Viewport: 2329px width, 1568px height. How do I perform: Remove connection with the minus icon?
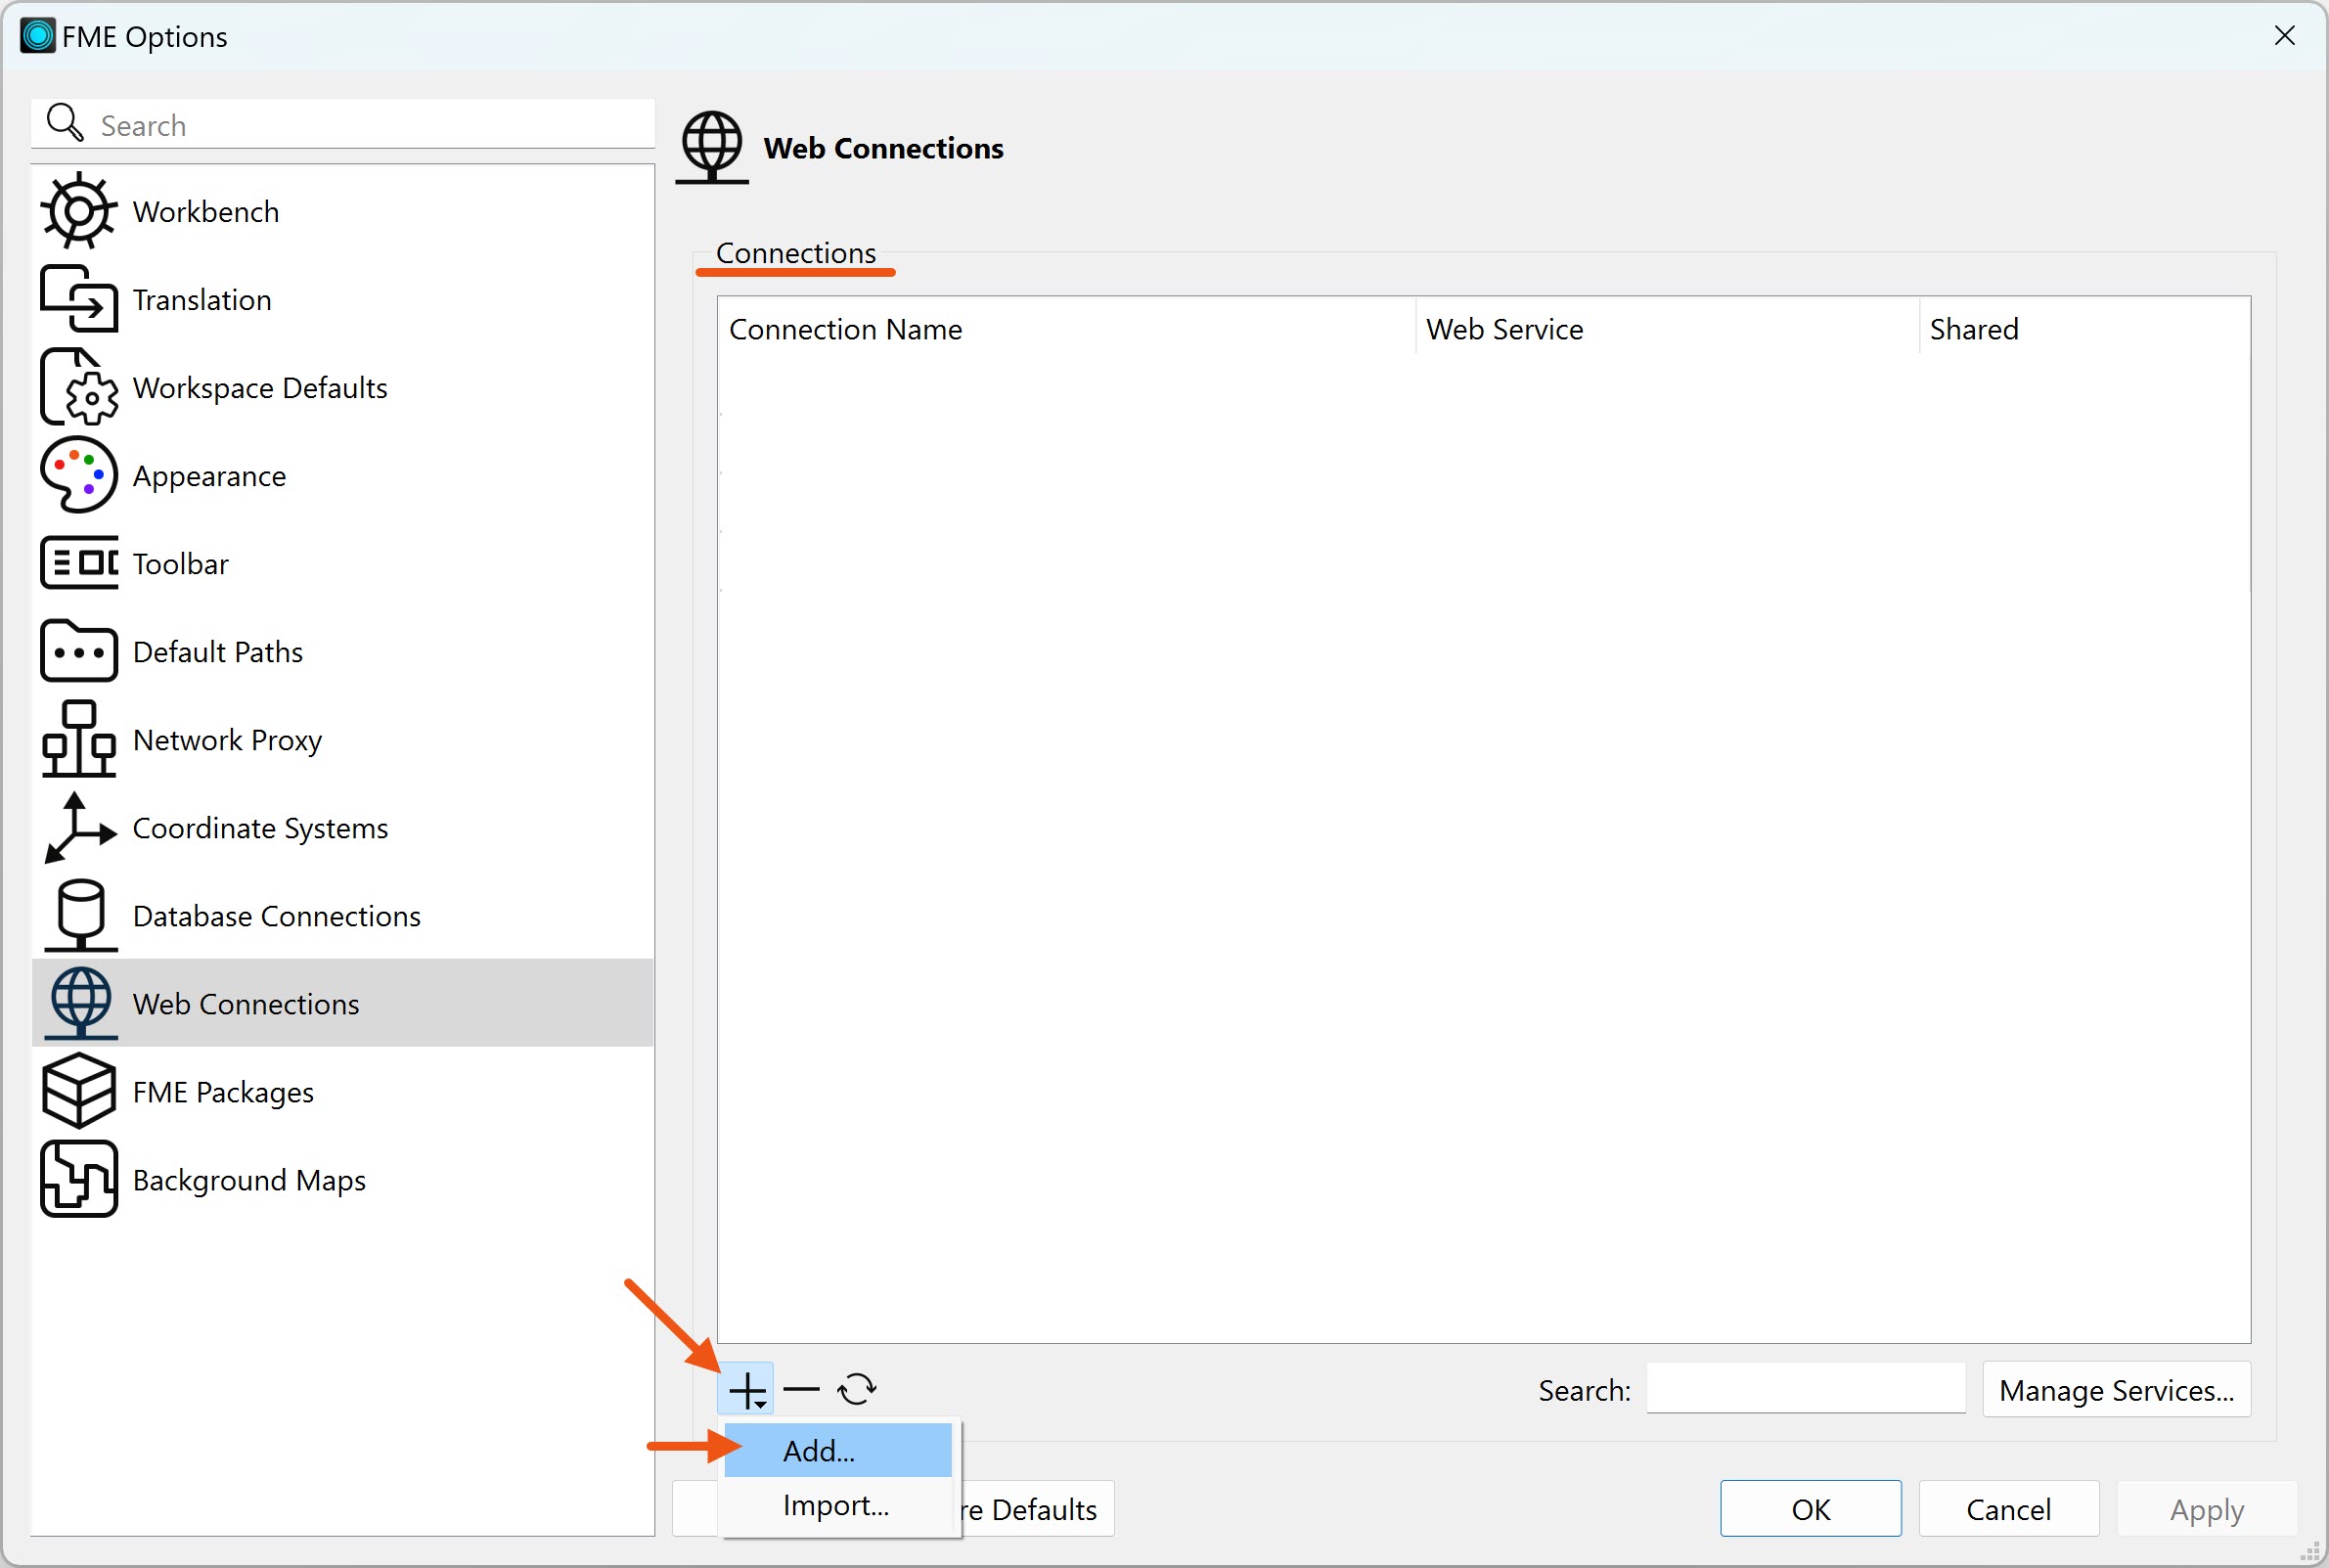(801, 1389)
